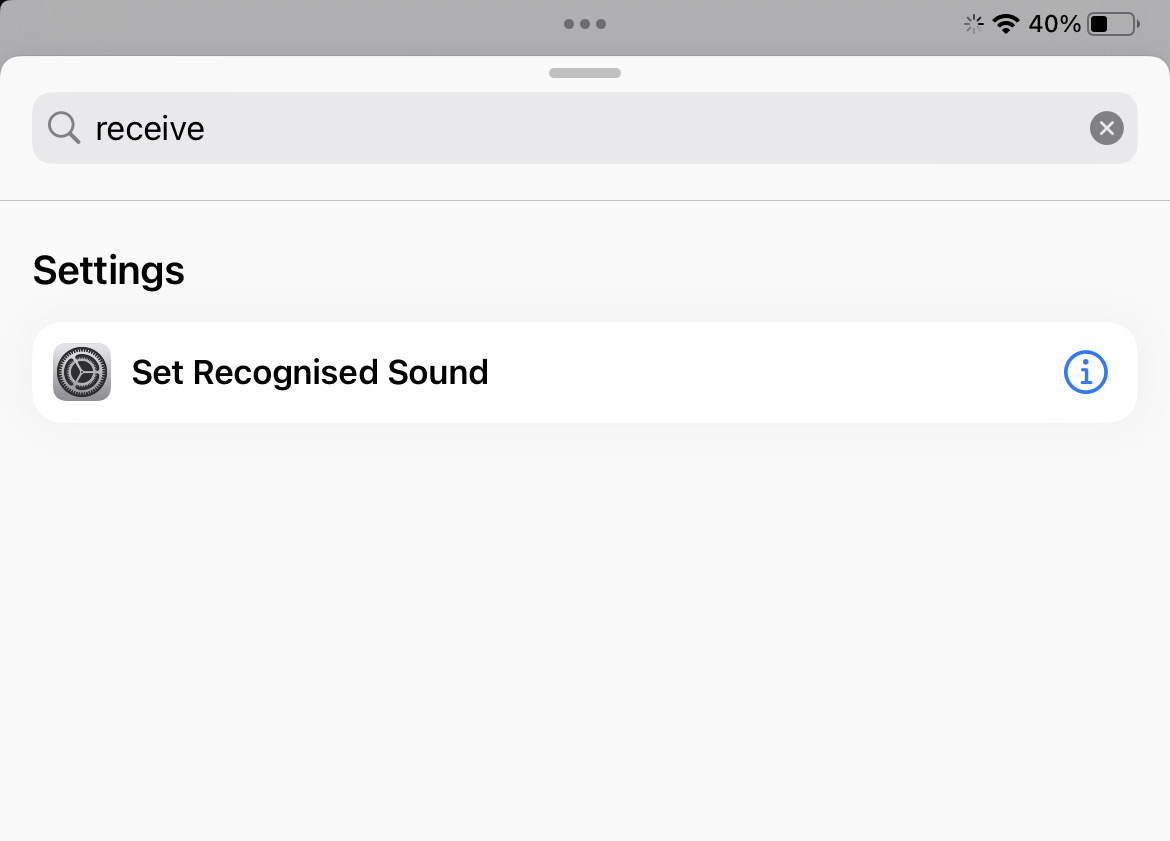Tap the Wi-Fi status icon
Viewport: 1170px width, 841px height.
[1005, 24]
